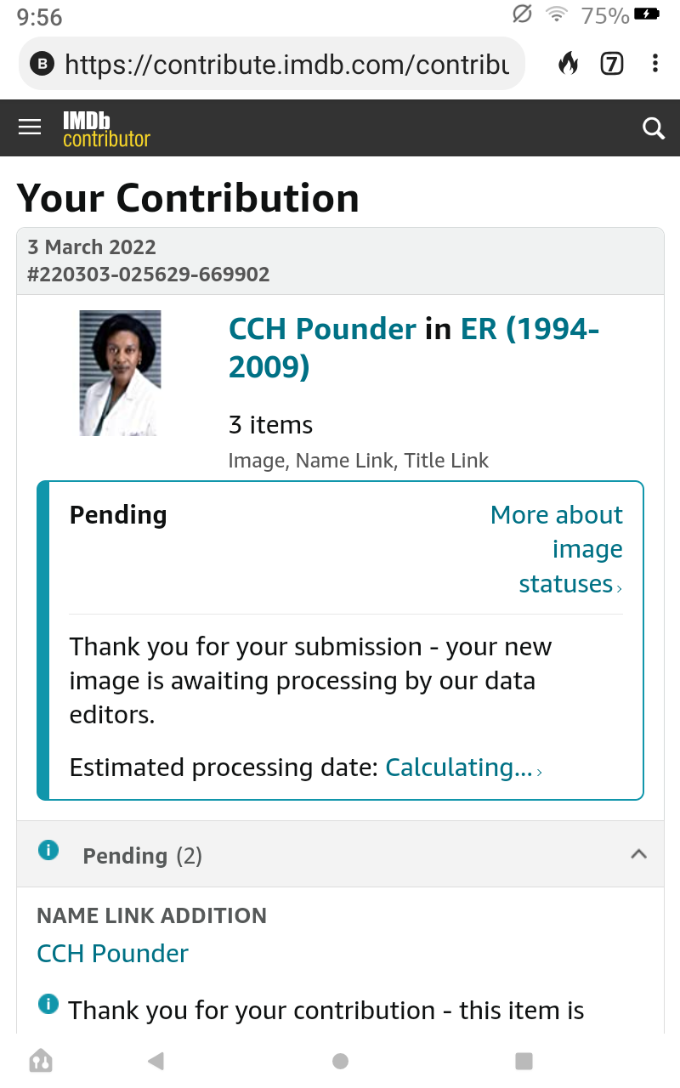Open the CCH Pounder title link
The width and height of the screenshot is (680, 1088).
(322, 329)
